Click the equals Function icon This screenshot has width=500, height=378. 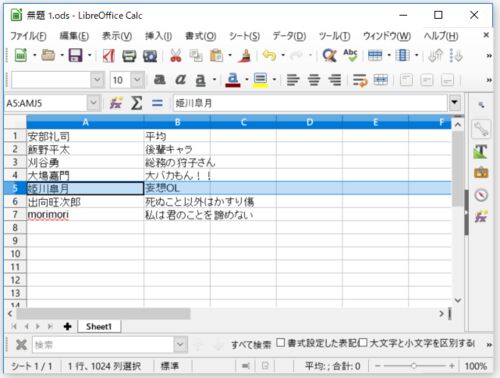click(157, 103)
